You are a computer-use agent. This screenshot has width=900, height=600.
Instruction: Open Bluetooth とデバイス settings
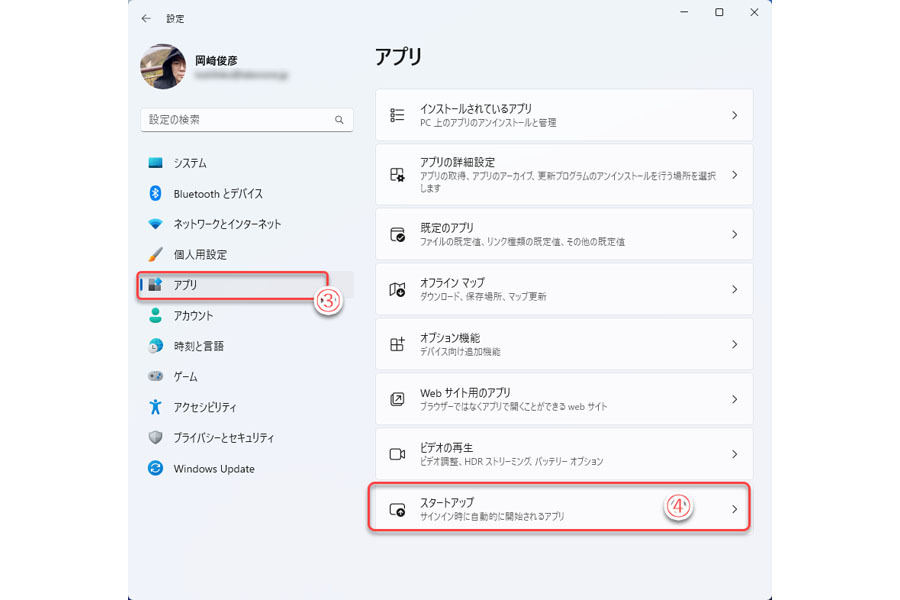218,194
